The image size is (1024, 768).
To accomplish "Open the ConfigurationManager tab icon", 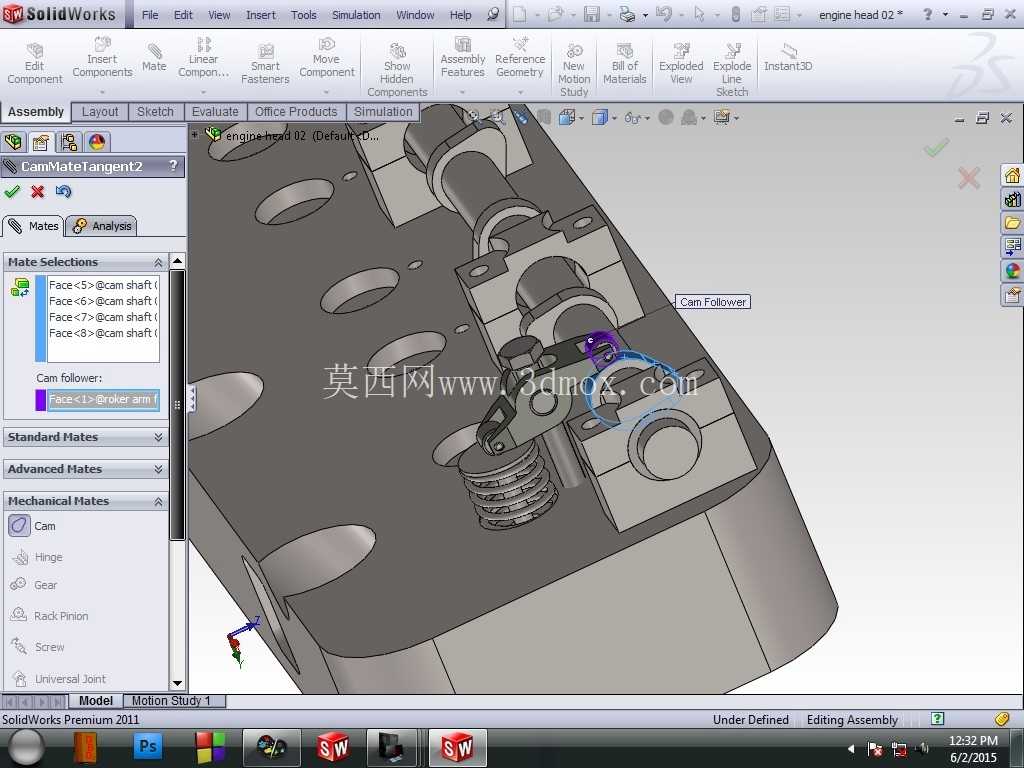I will [69, 142].
